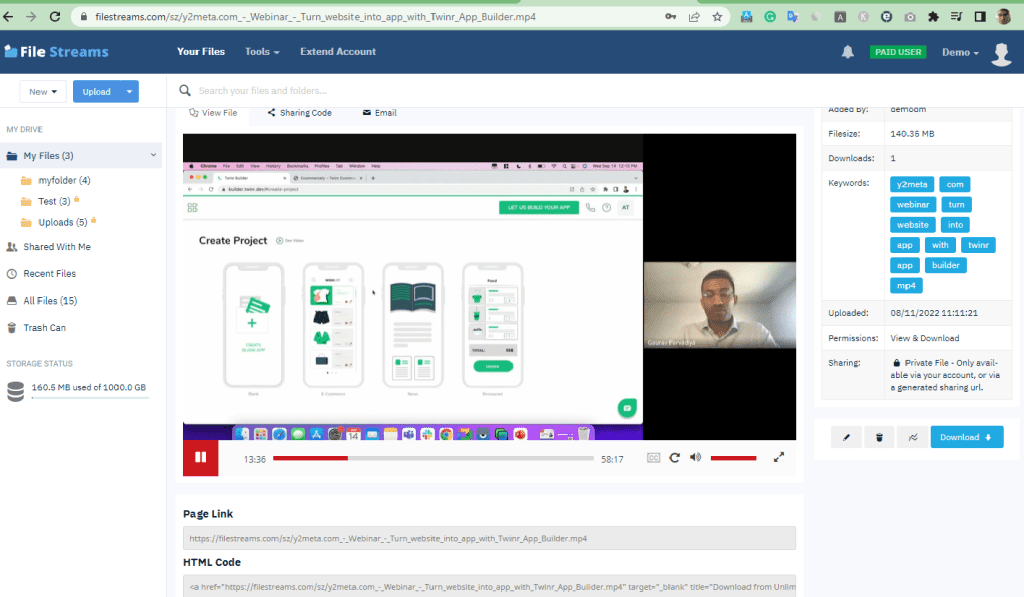Switch to Email tab
Image resolution: width=1024 pixels, height=597 pixels.
pos(379,113)
